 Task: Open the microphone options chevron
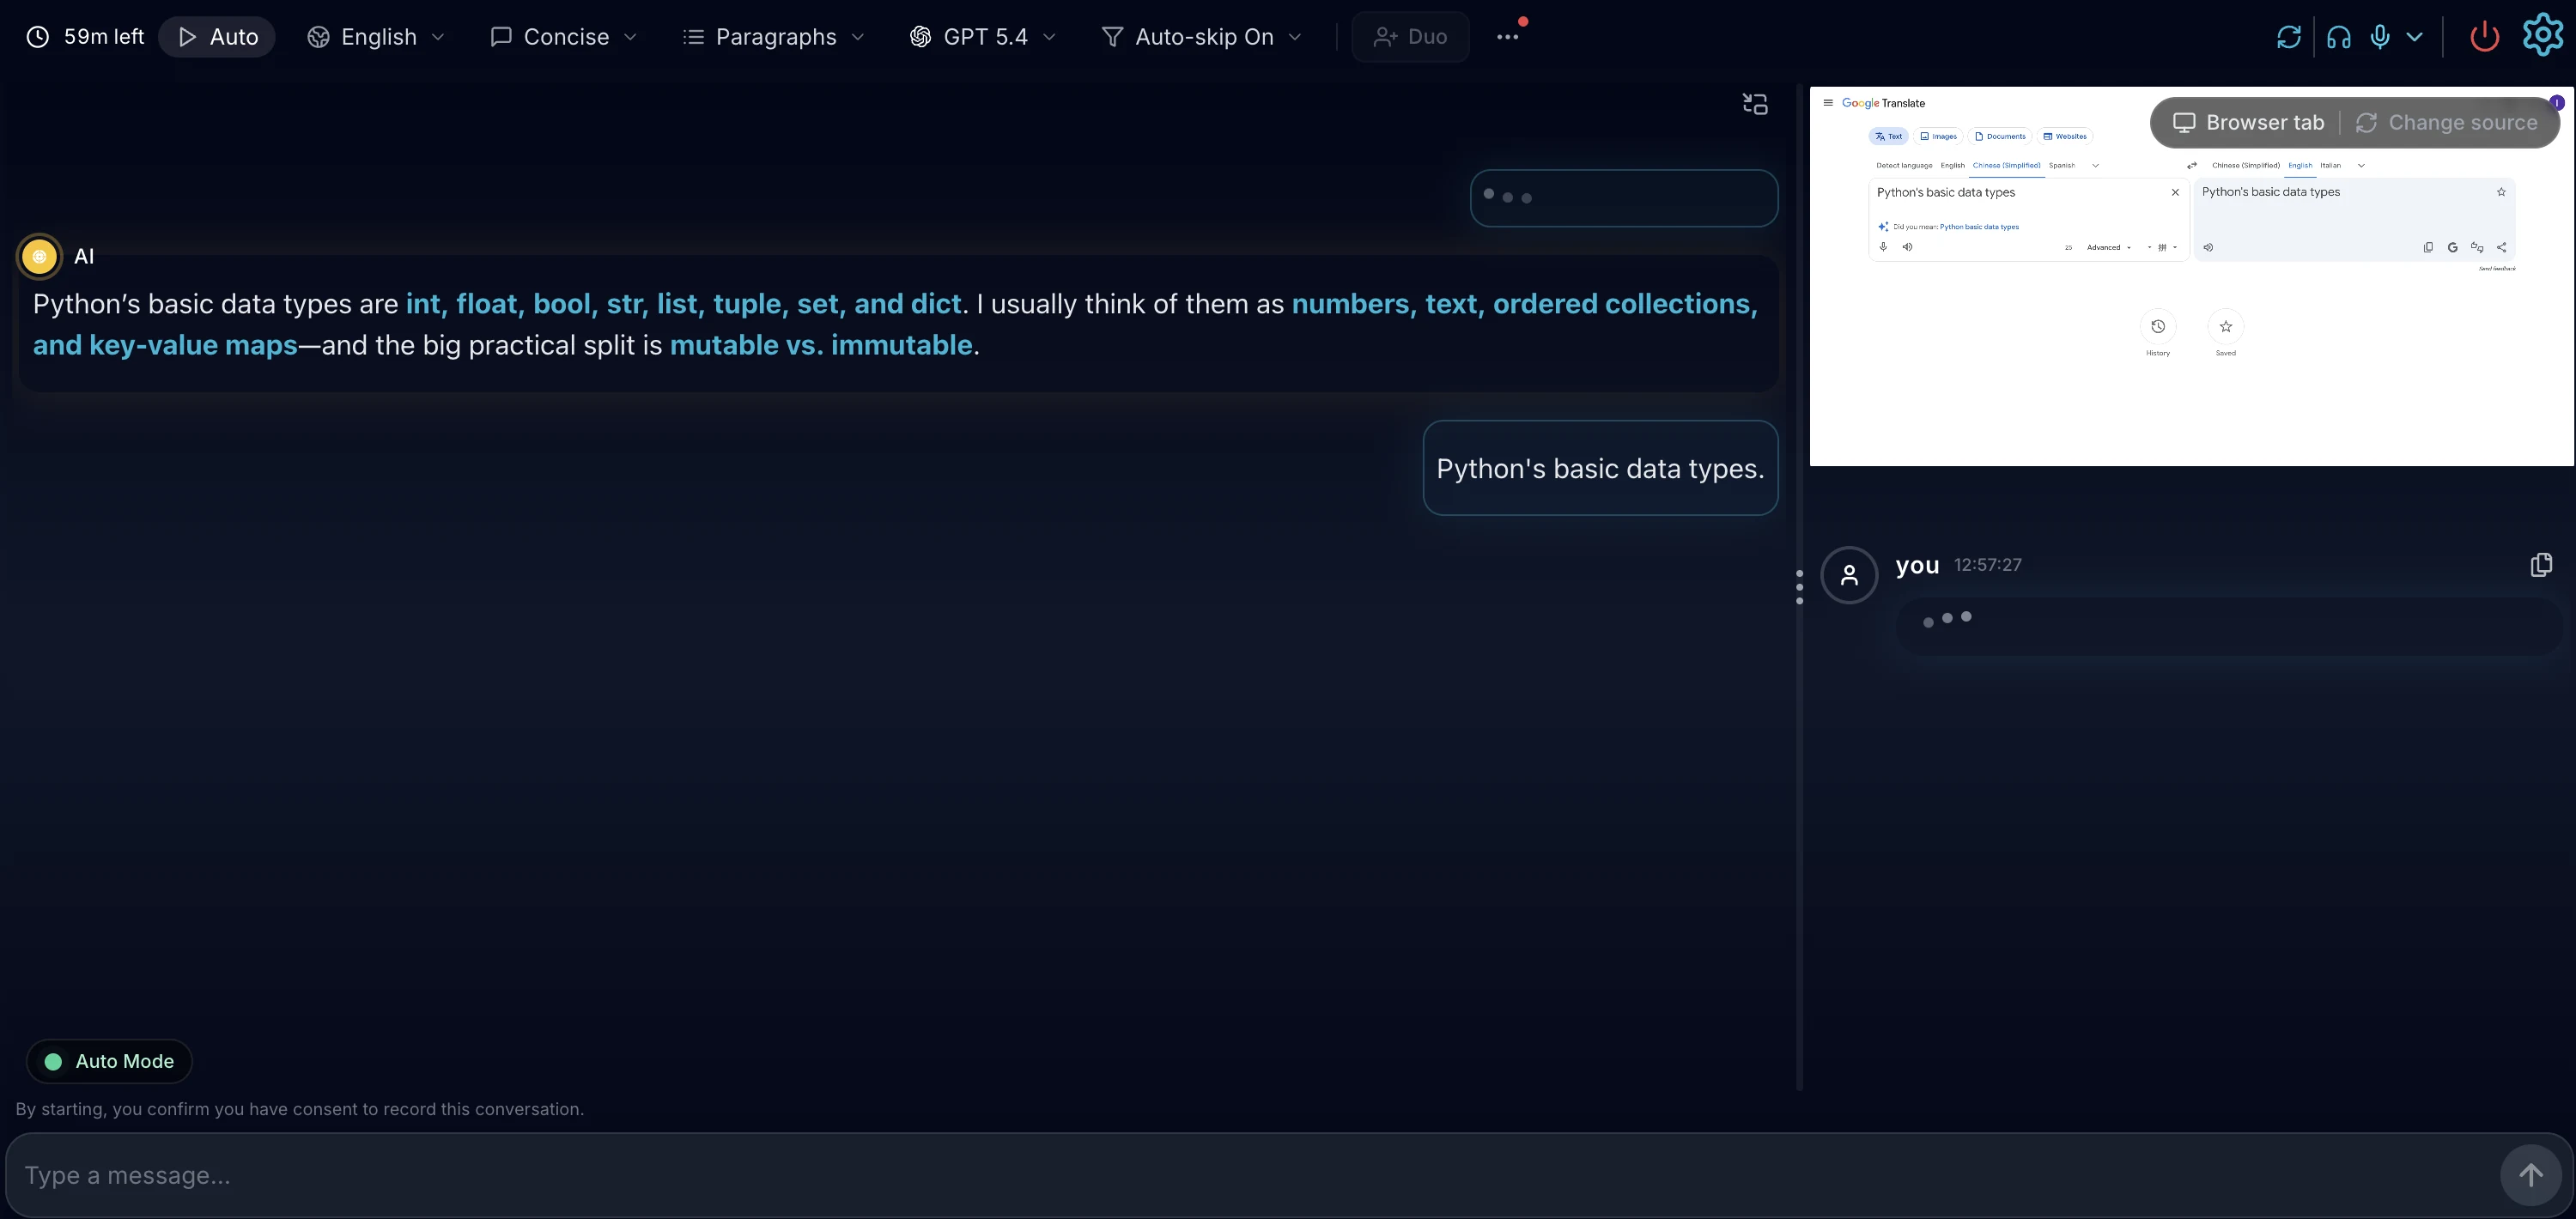pos(2415,37)
